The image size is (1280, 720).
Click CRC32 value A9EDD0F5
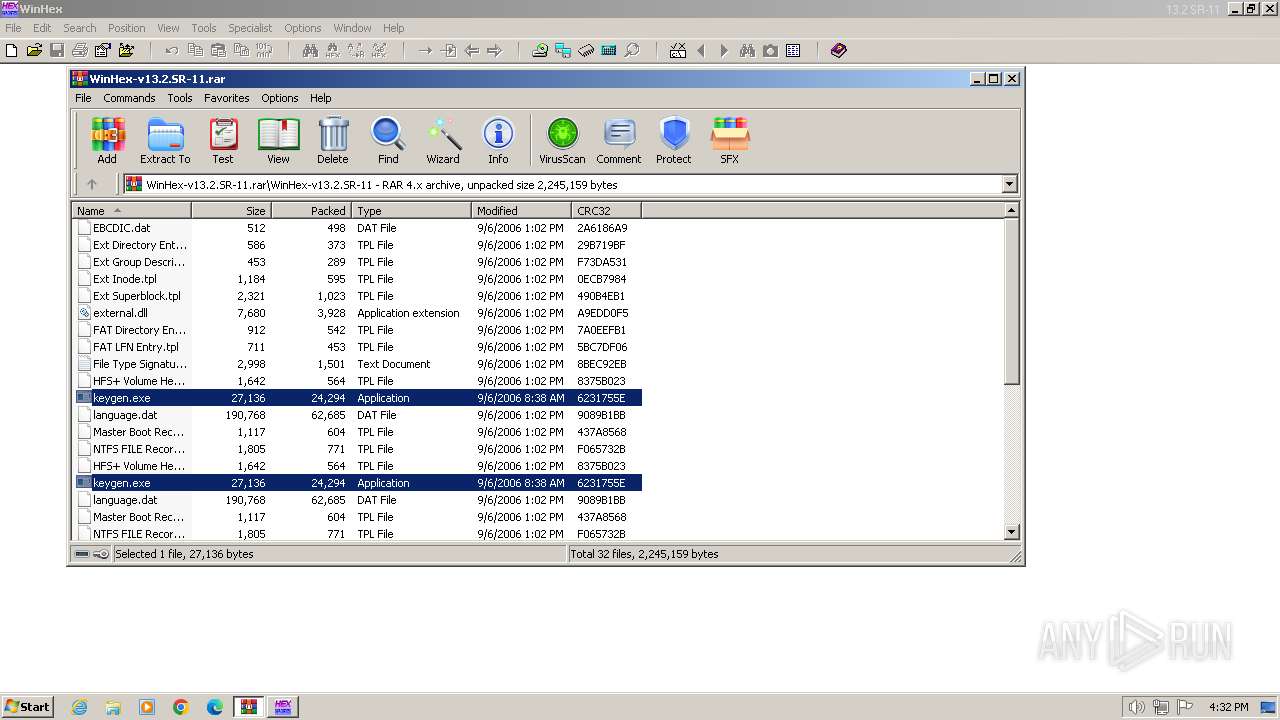click(x=602, y=313)
